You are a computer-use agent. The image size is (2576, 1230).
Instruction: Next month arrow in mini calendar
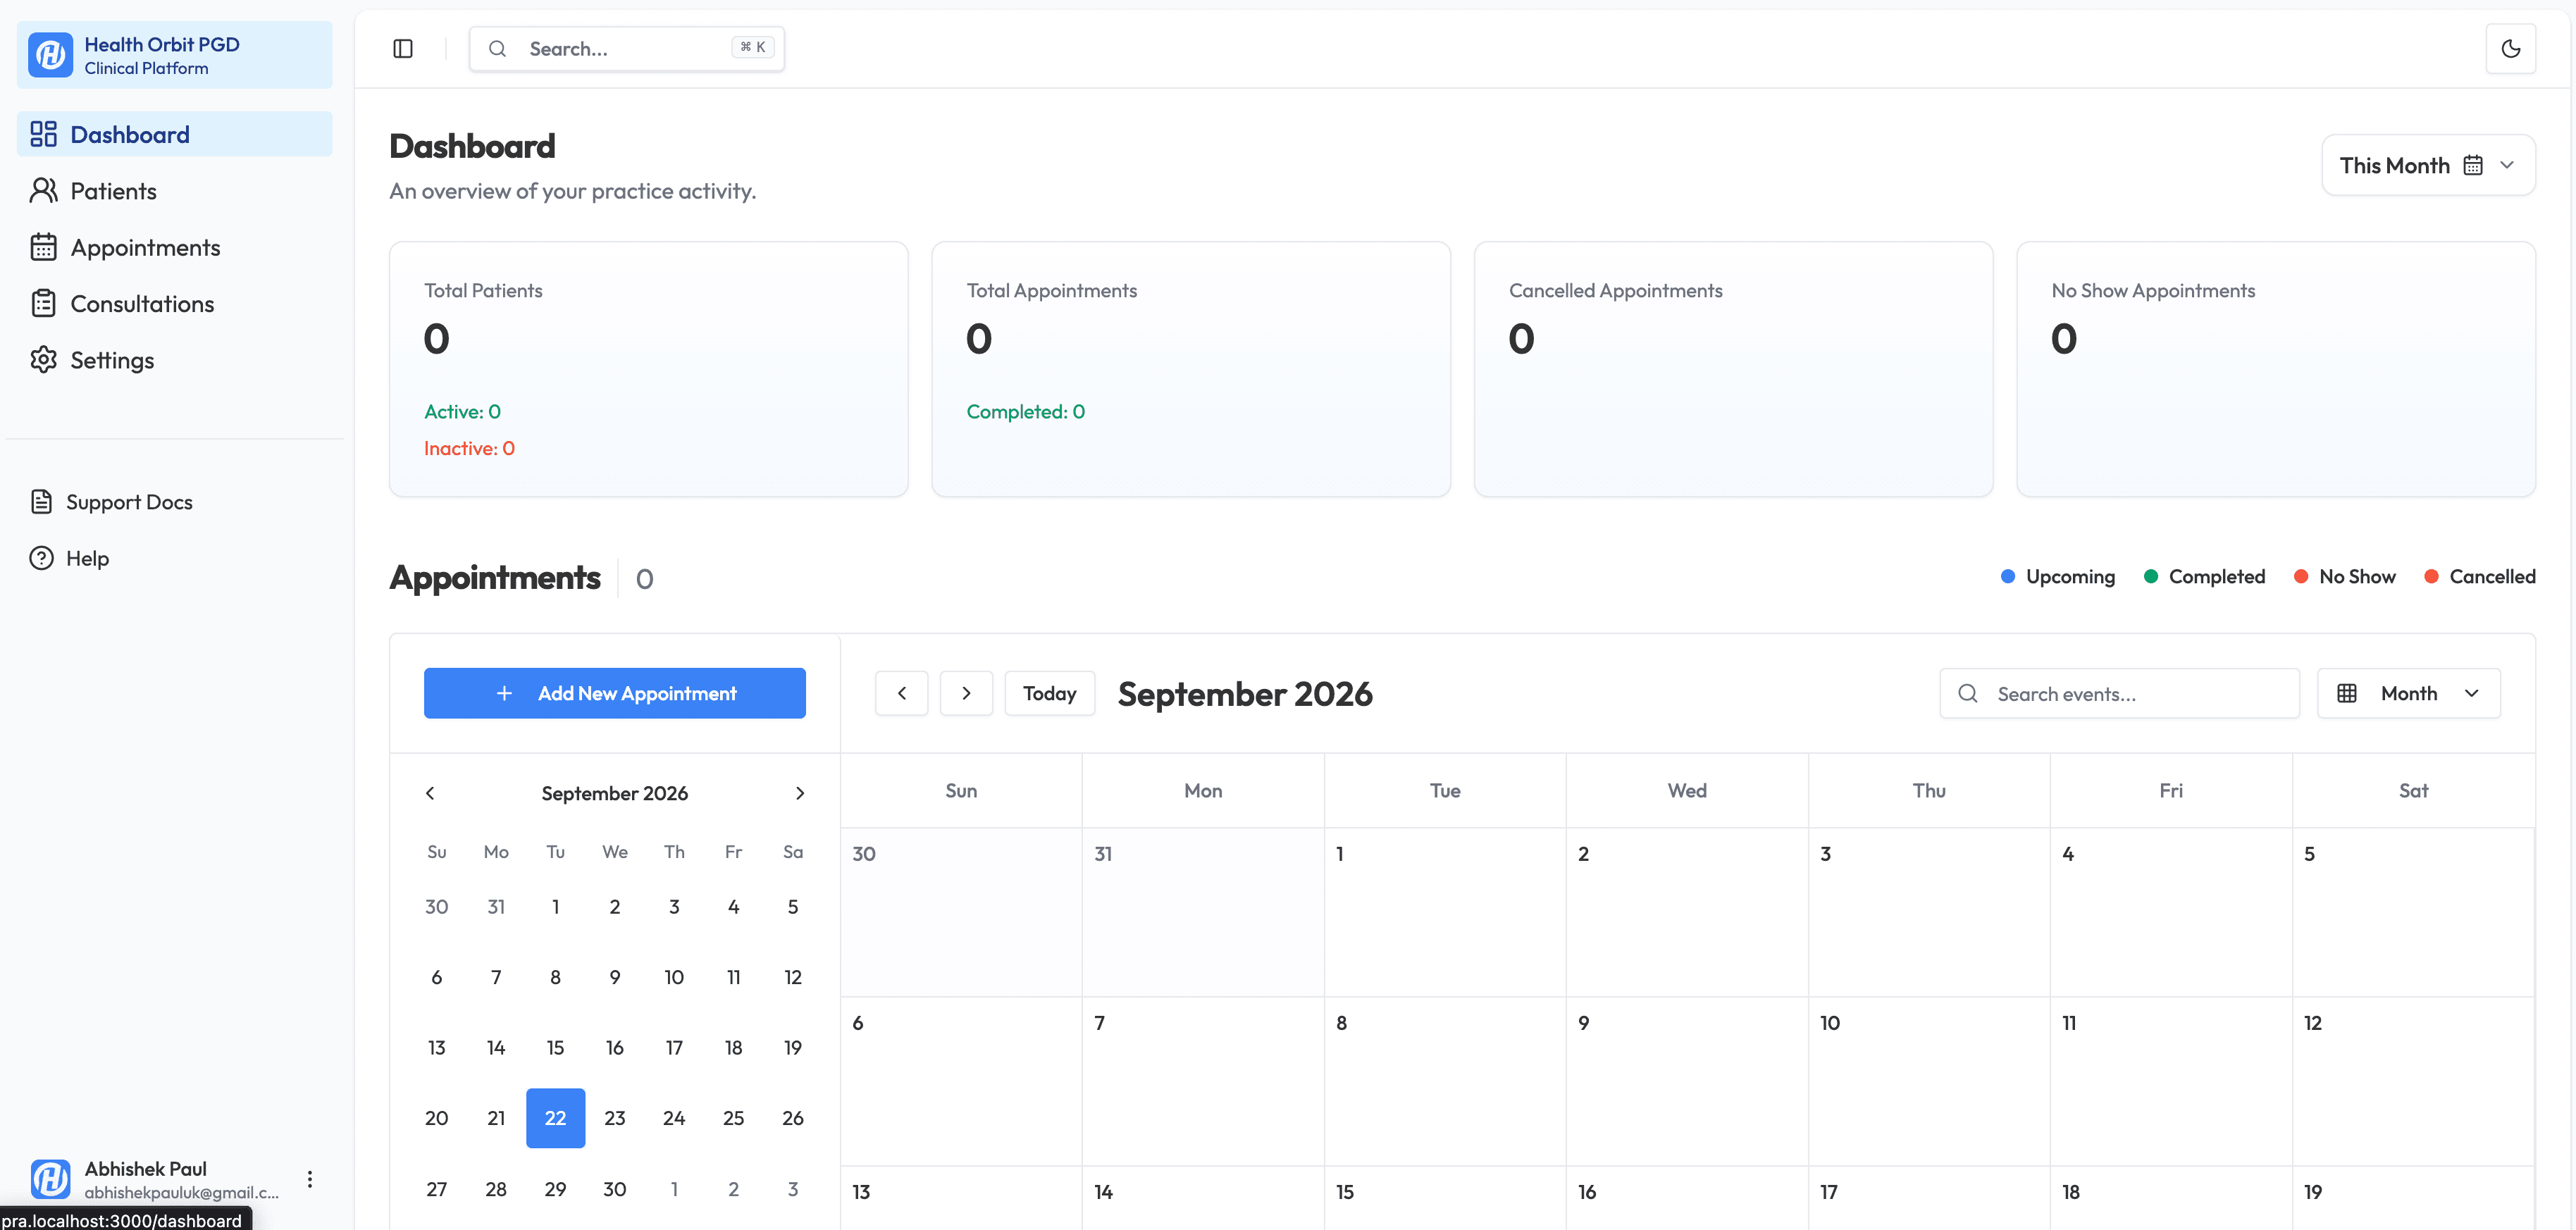(x=800, y=793)
